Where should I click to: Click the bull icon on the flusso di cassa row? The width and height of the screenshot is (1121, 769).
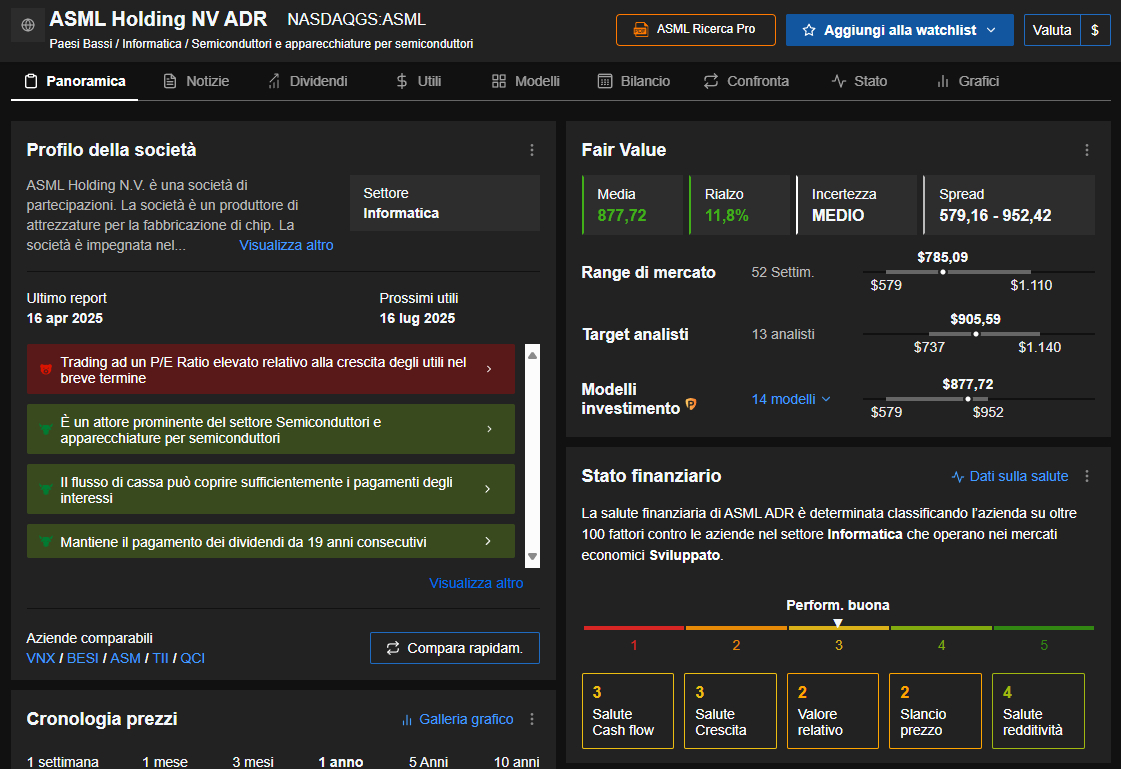[x=46, y=490]
